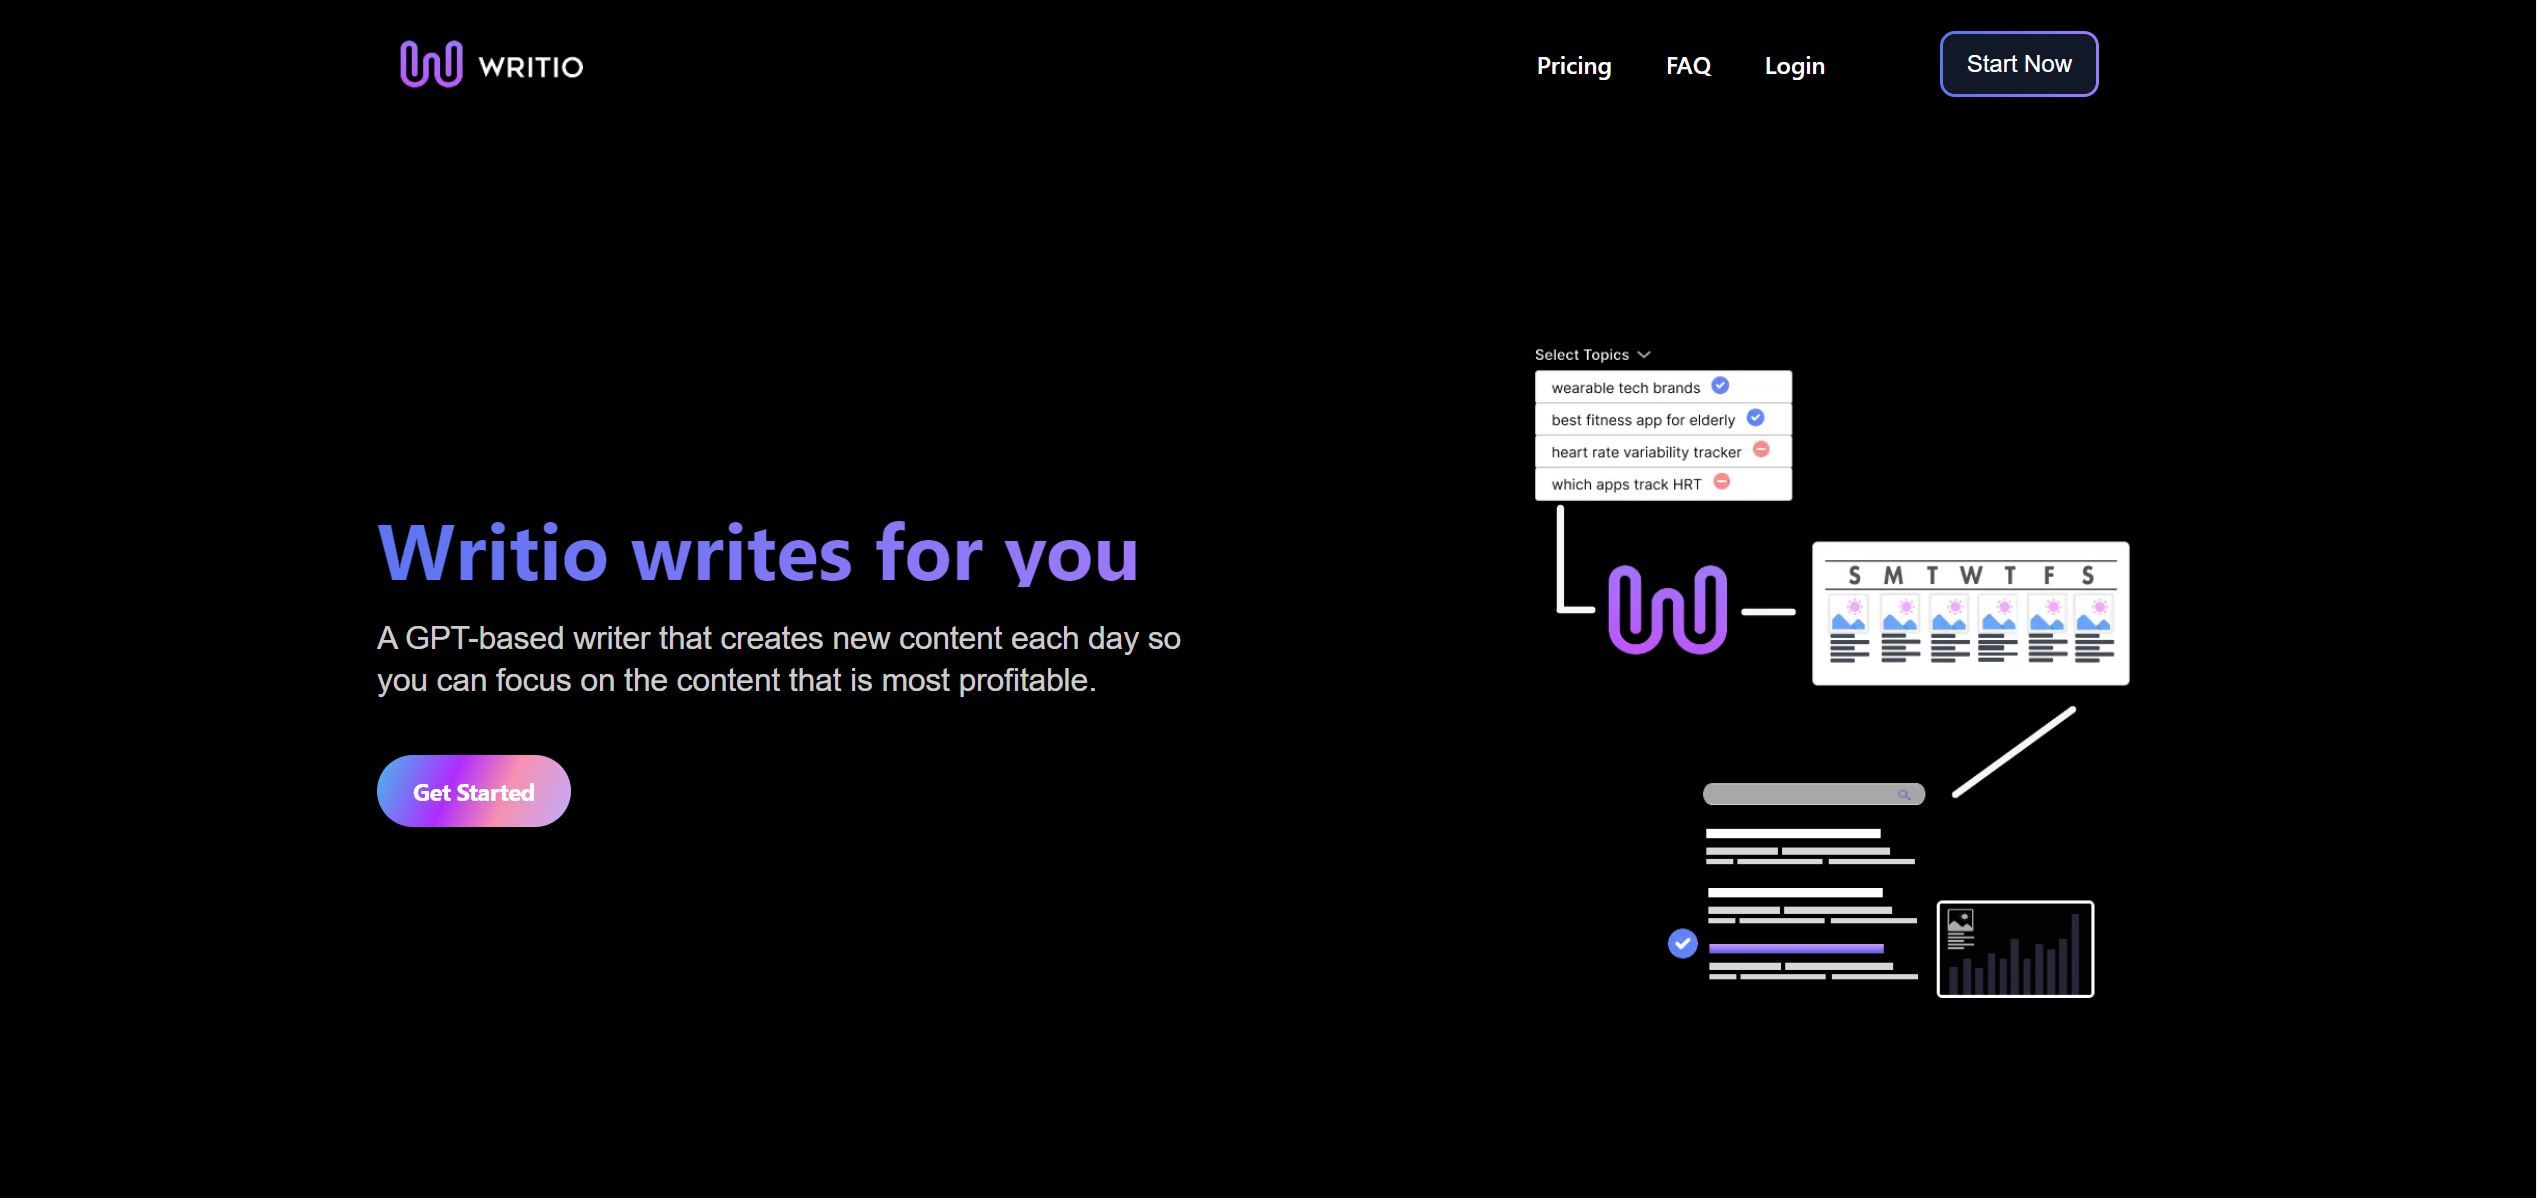Screen dimensions: 2537x1198
Task: Toggle the 'best fitness app for elderly' topic
Action: 1756,419
